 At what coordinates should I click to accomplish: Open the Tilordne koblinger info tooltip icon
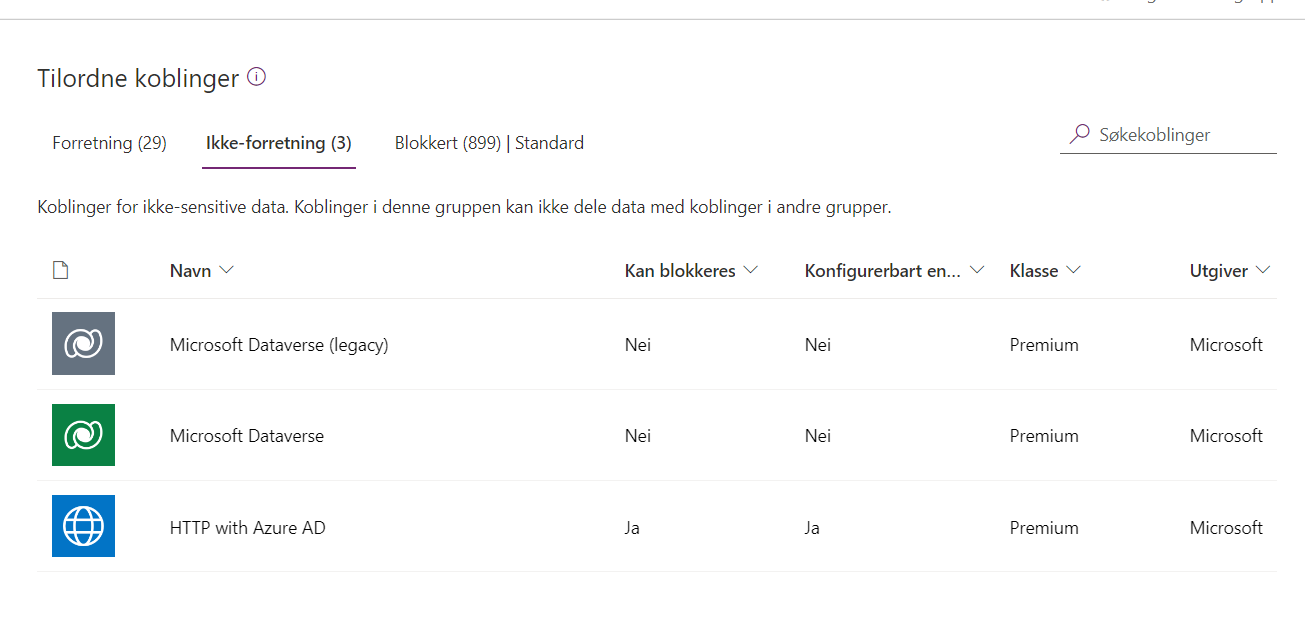click(x=256, y=77)
